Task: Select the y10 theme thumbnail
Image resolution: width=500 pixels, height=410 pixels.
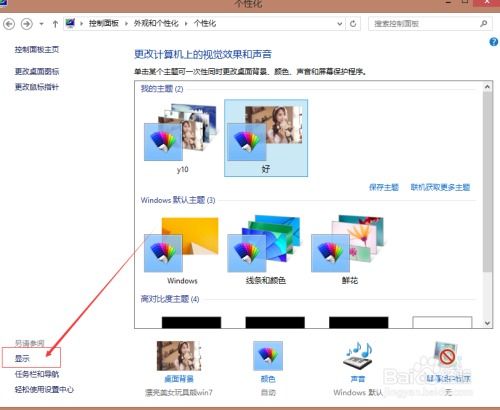Action: [x=182, y=137]
